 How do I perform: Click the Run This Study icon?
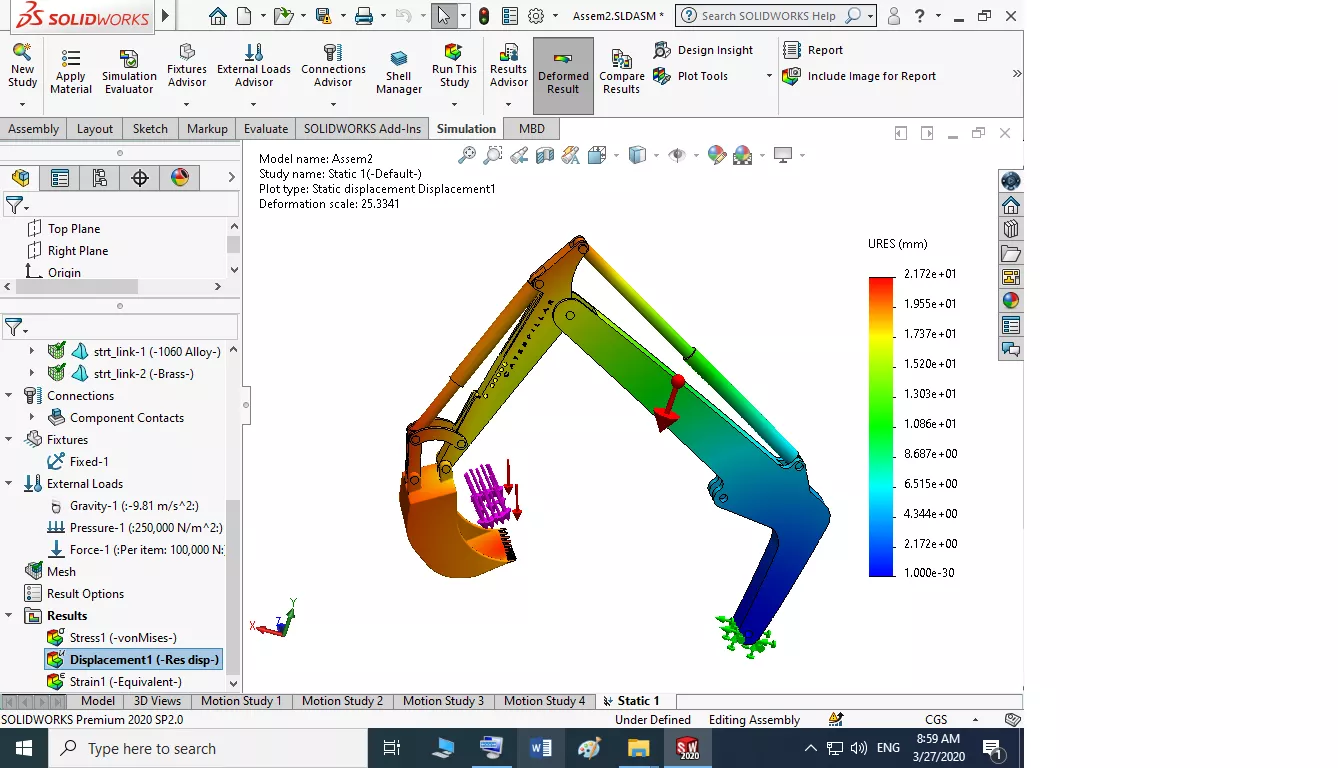click(x=454, y=53)
